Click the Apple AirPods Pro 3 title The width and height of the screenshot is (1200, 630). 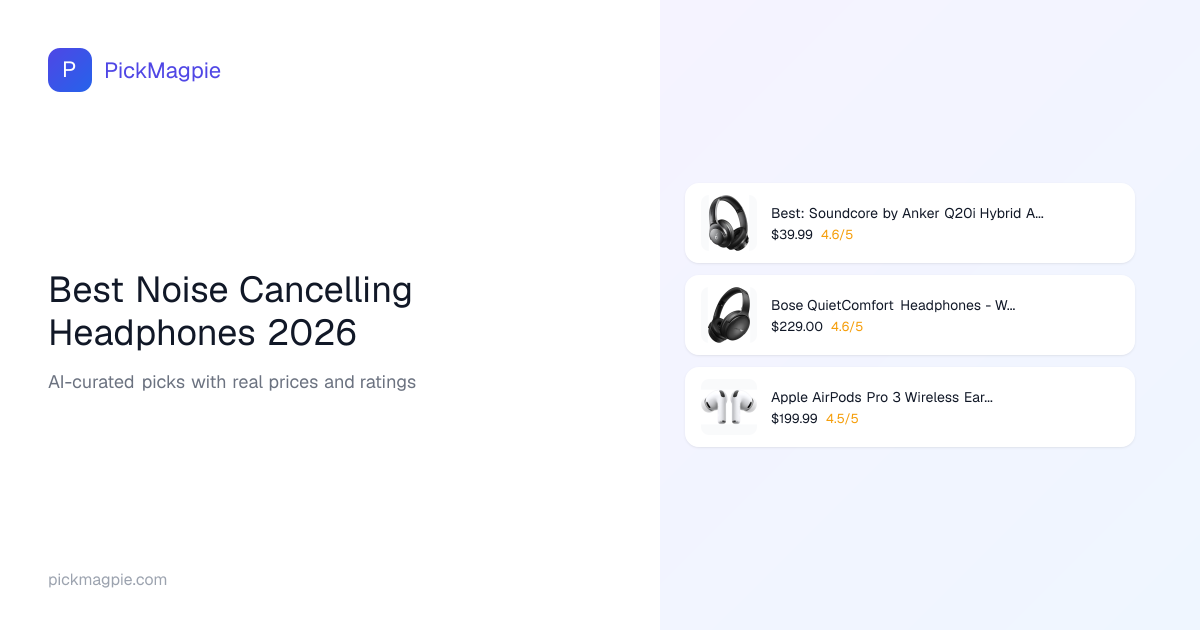pos(881,397)
